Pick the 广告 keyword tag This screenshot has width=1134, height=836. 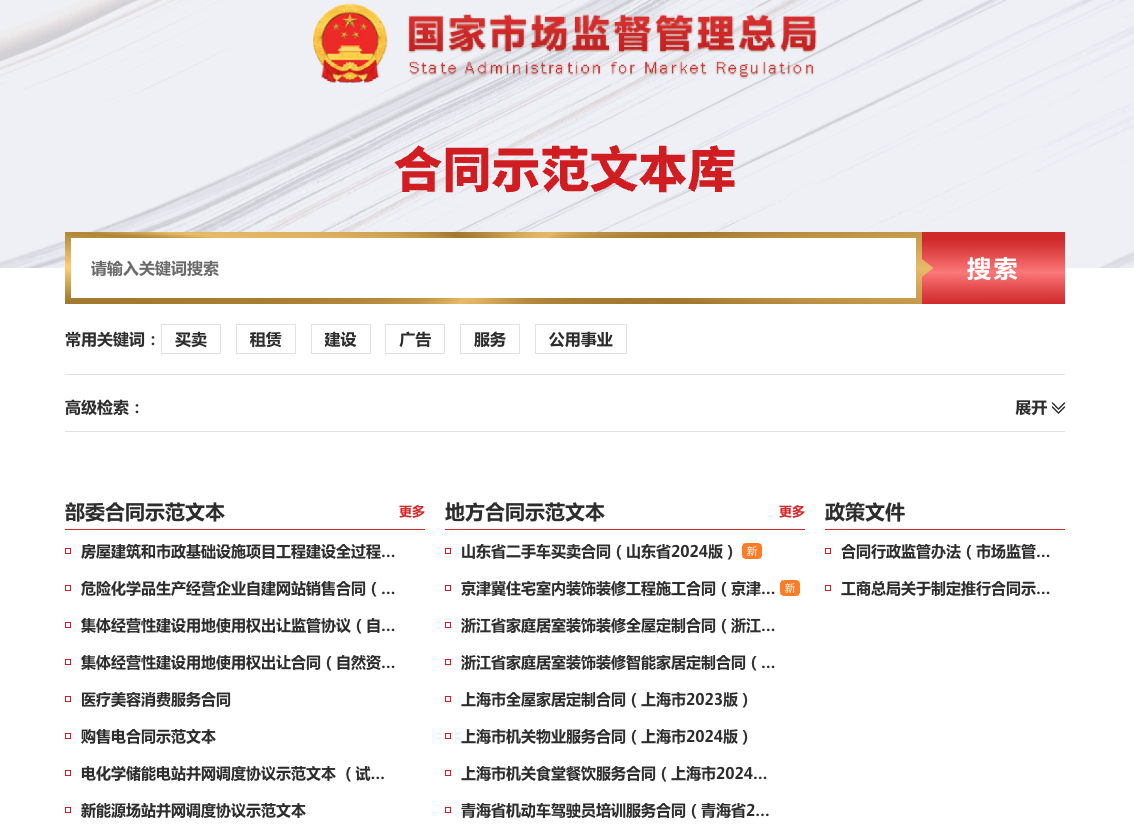pyautogui.click(x=415, y=339)
